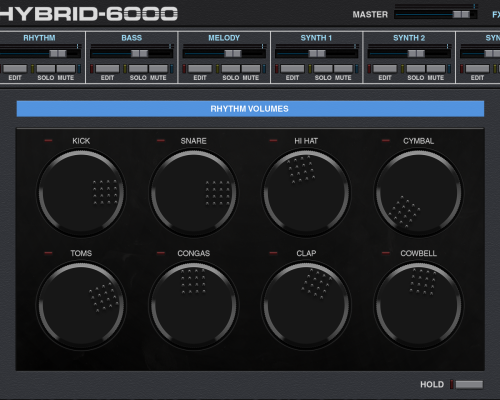Click the yellow LED beside SYNTH 1 SOLO
This screenshot has width=500, height=400.
pos(310,69)
